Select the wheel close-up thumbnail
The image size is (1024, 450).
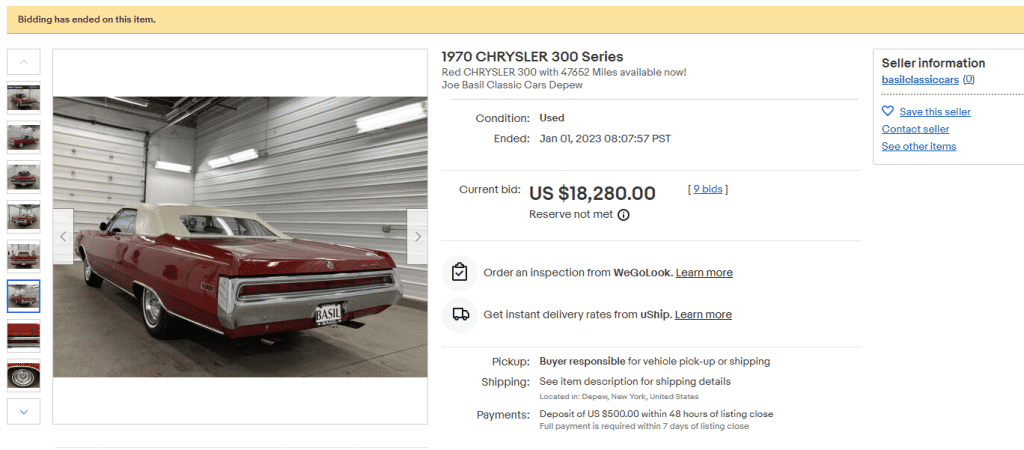point(24,375)
